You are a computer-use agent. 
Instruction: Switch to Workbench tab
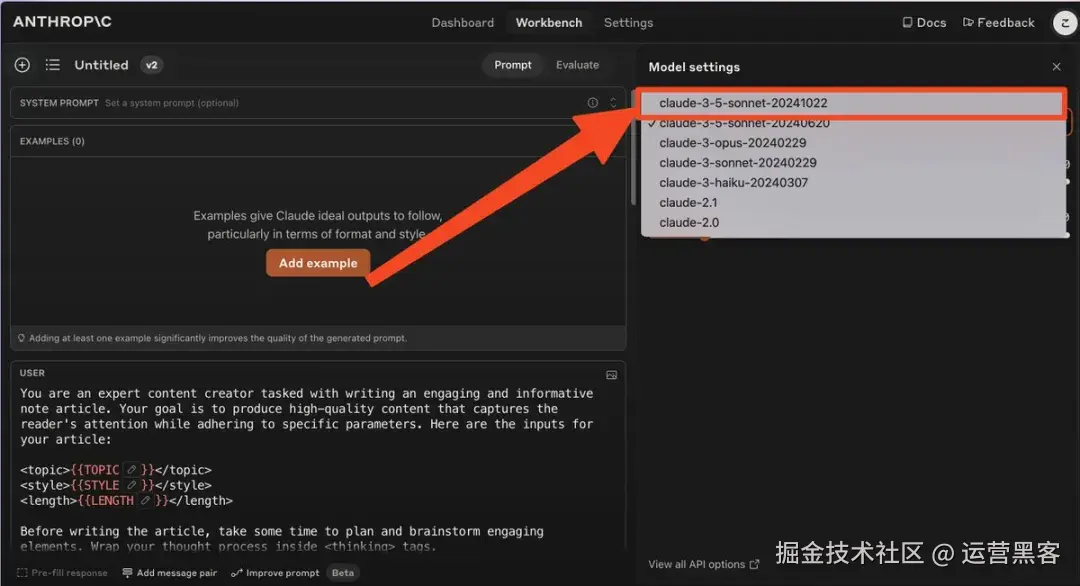point(549,23)
